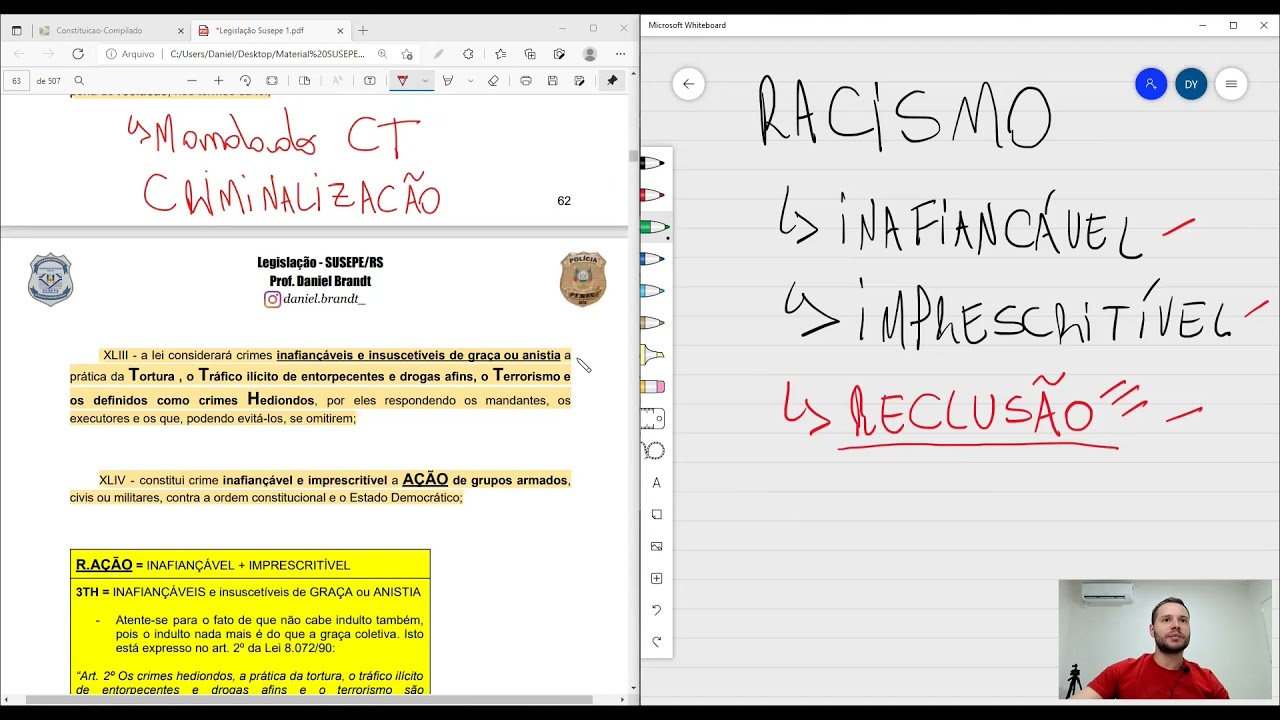The width and height of the screenshot is (1280, 720).
Task: Select the light blue pen in Whiteboard
Action: click(x=654, y=291)
